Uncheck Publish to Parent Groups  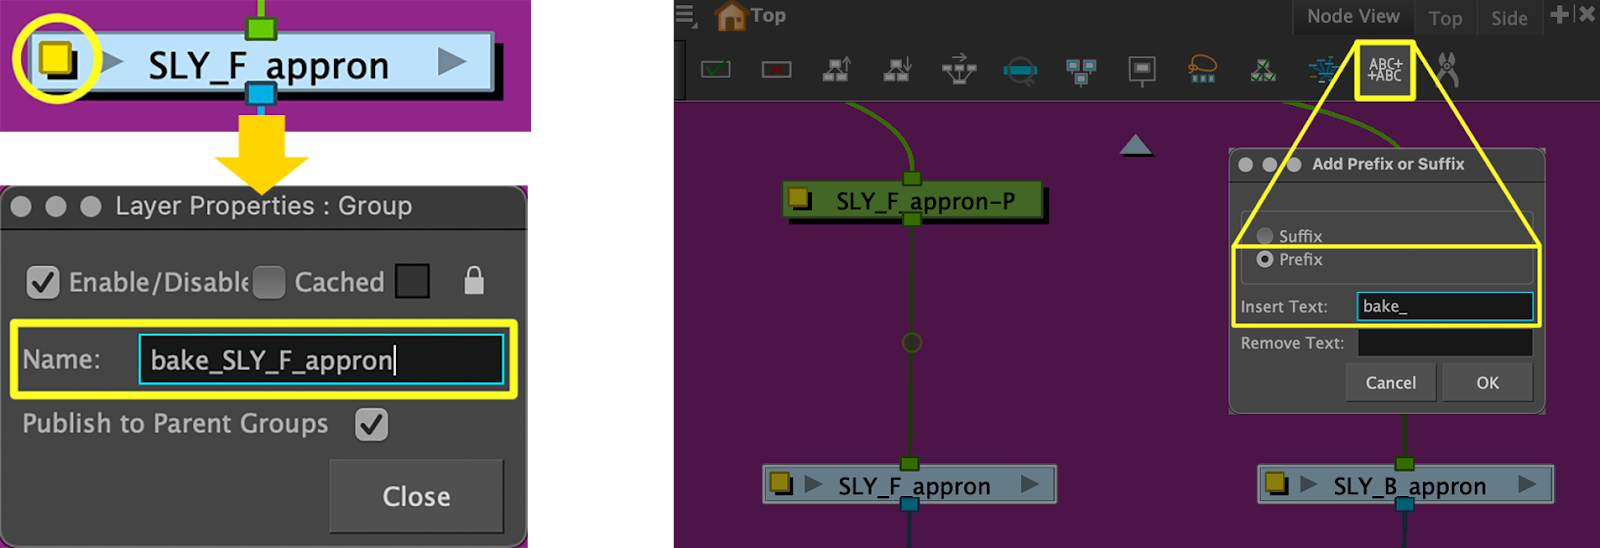[372, 424]
